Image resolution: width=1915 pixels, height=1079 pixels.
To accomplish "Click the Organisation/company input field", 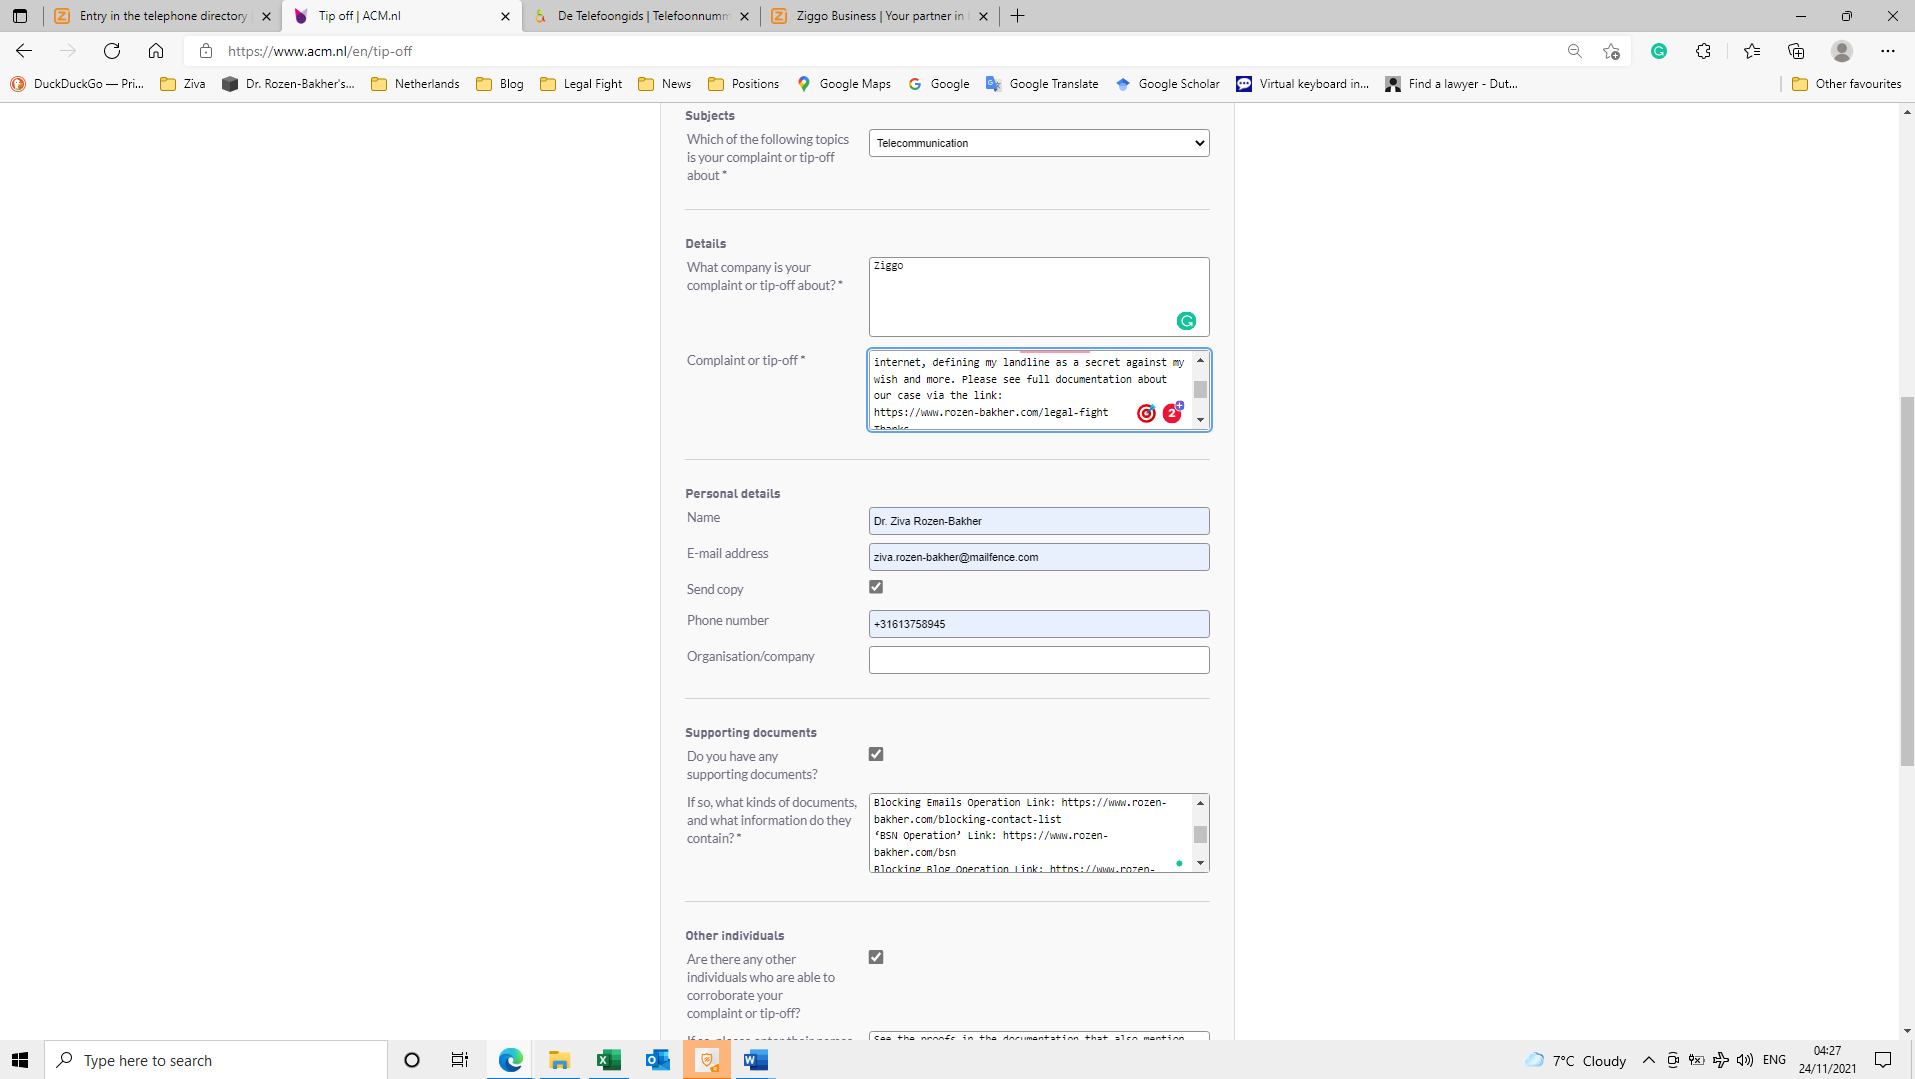I will pyautogui.click(x=1039, y=660).
